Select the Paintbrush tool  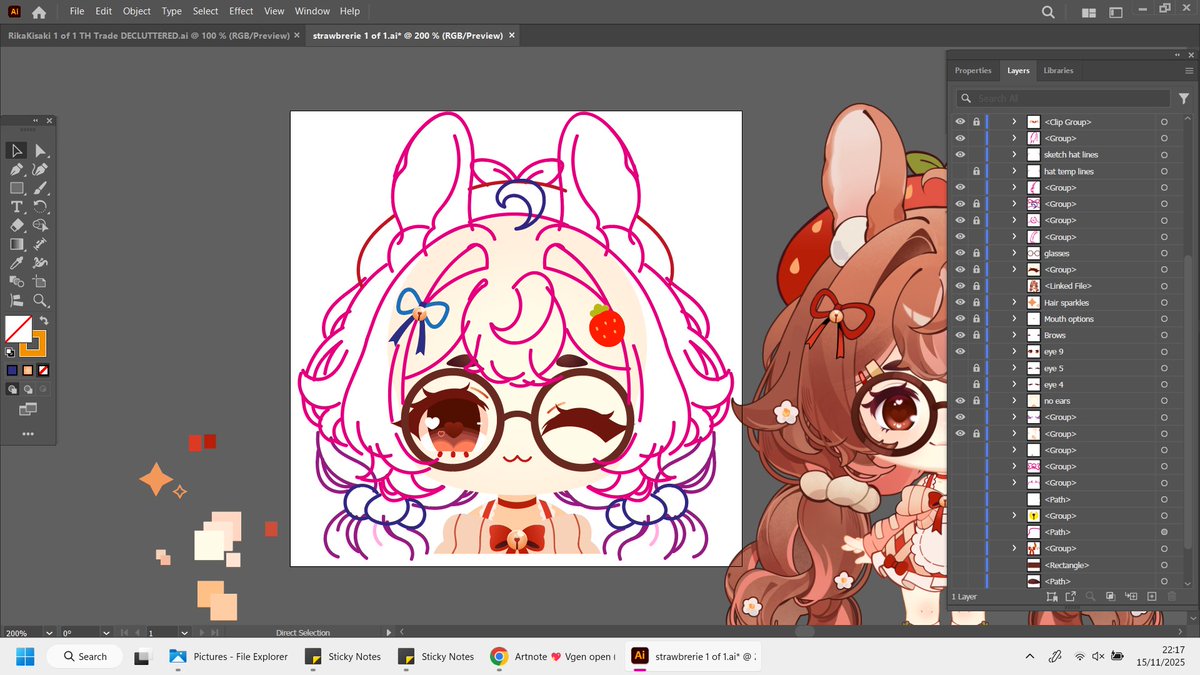41,188
